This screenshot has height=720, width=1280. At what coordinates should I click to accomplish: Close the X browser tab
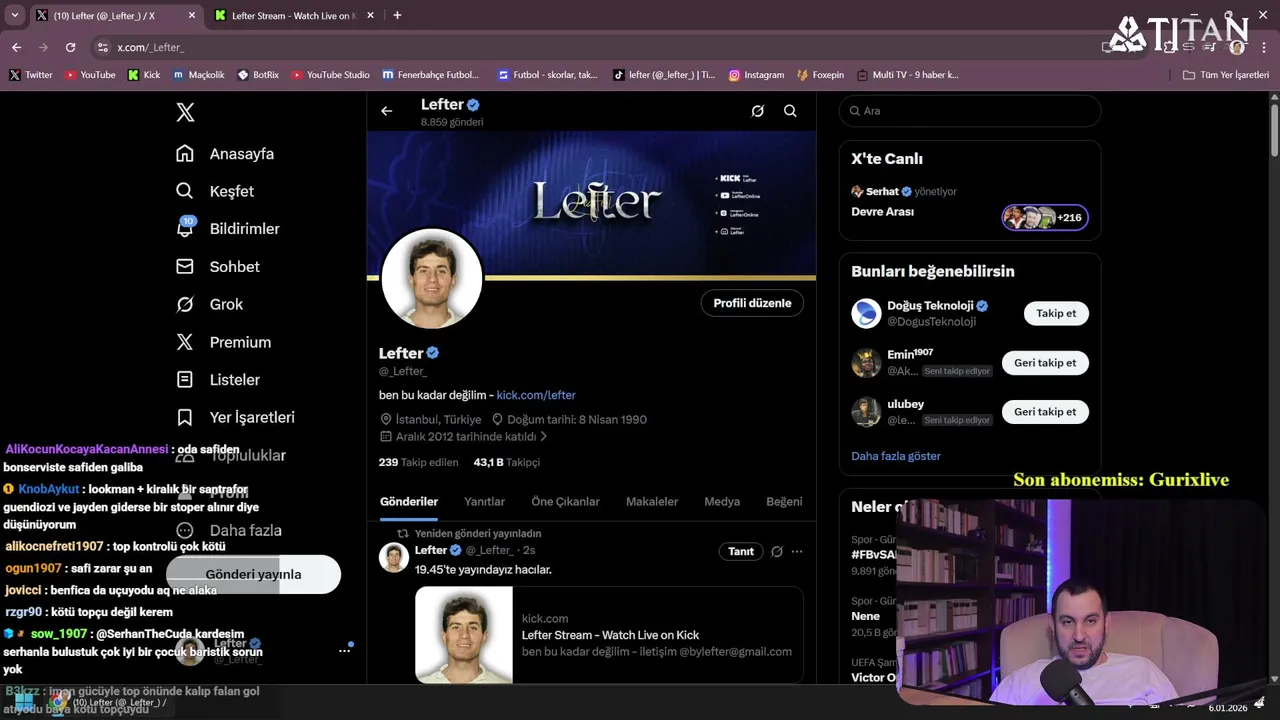(x=192, y=16)
